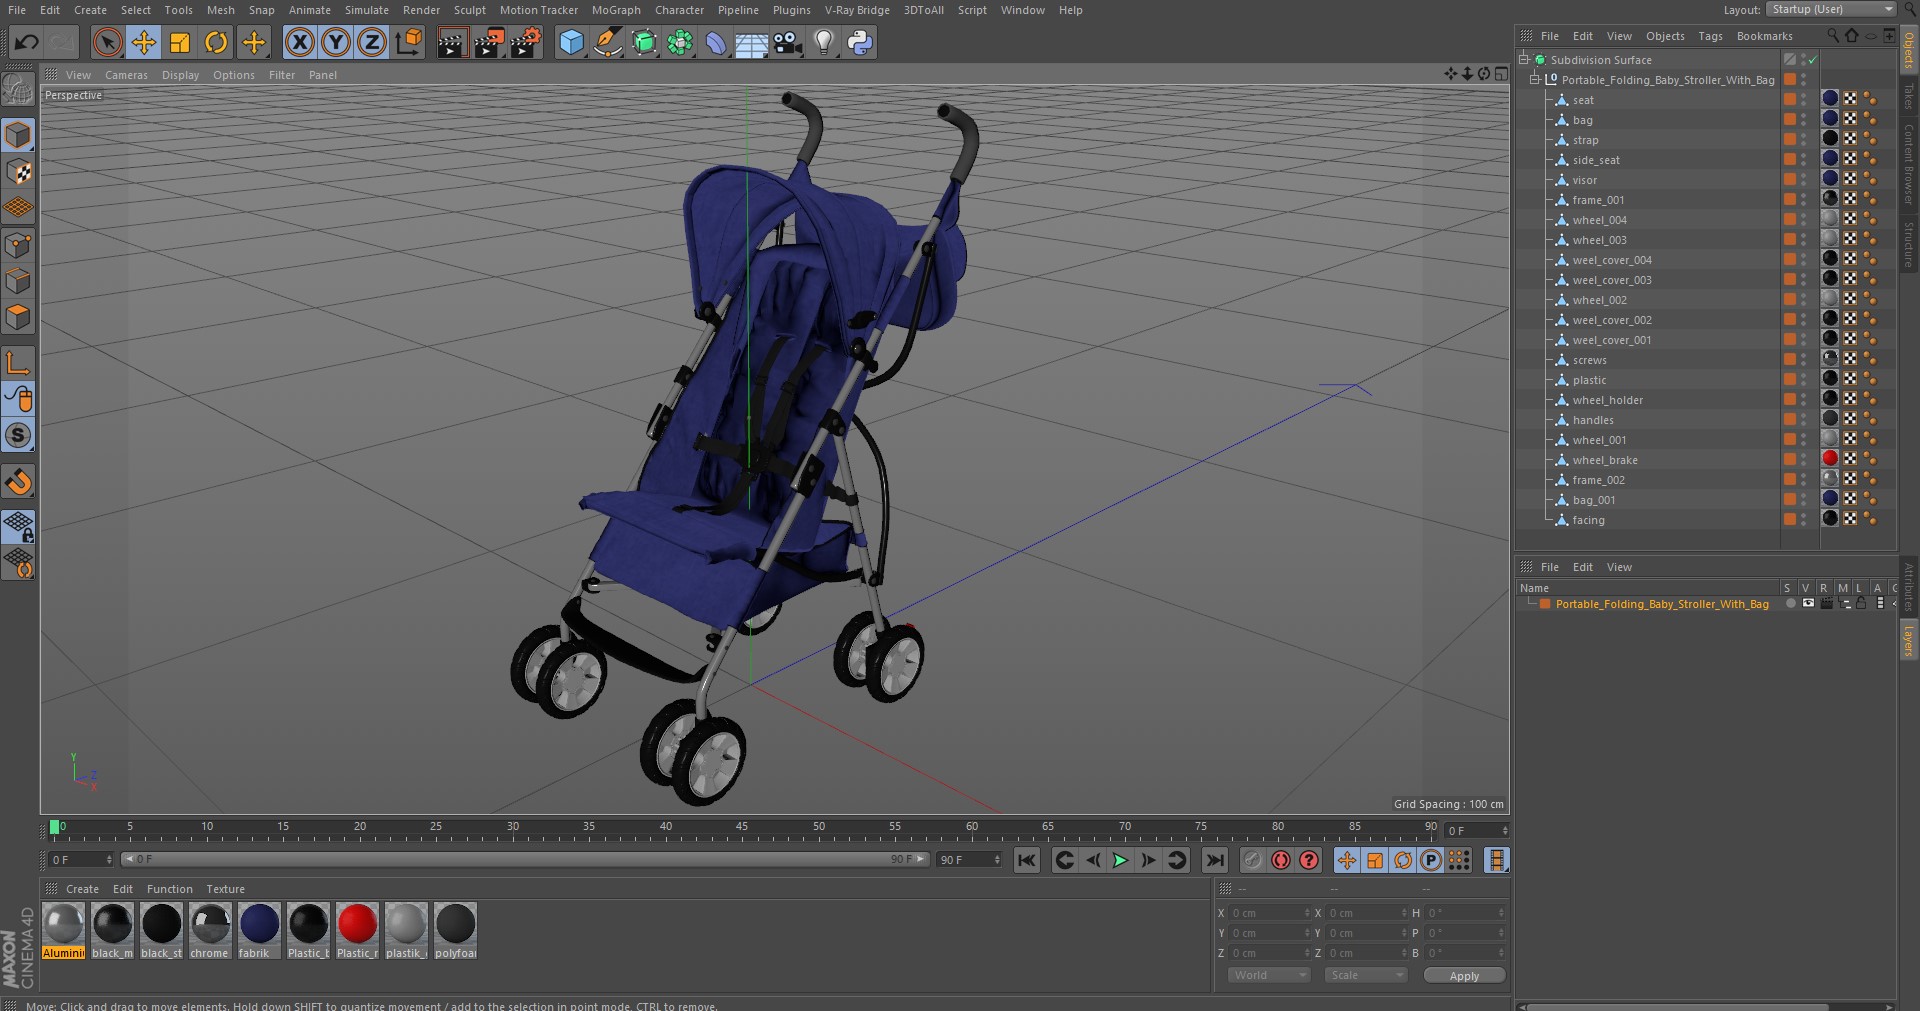
Task: Toggle visibility dot for wheel_brake object
Action: click(x=1804, y=459)
